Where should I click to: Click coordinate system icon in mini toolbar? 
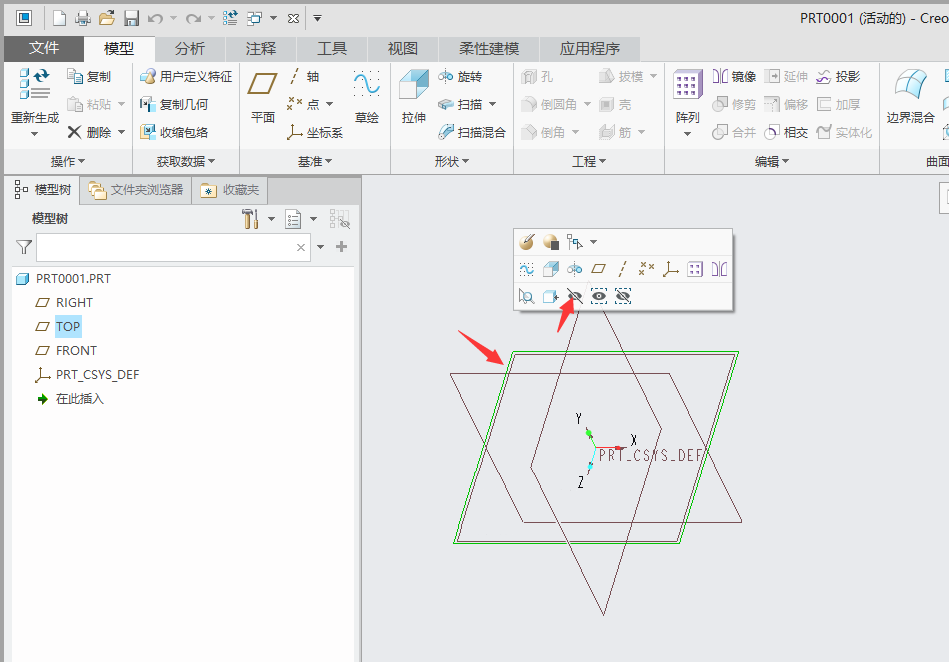(x=671, y=269)
